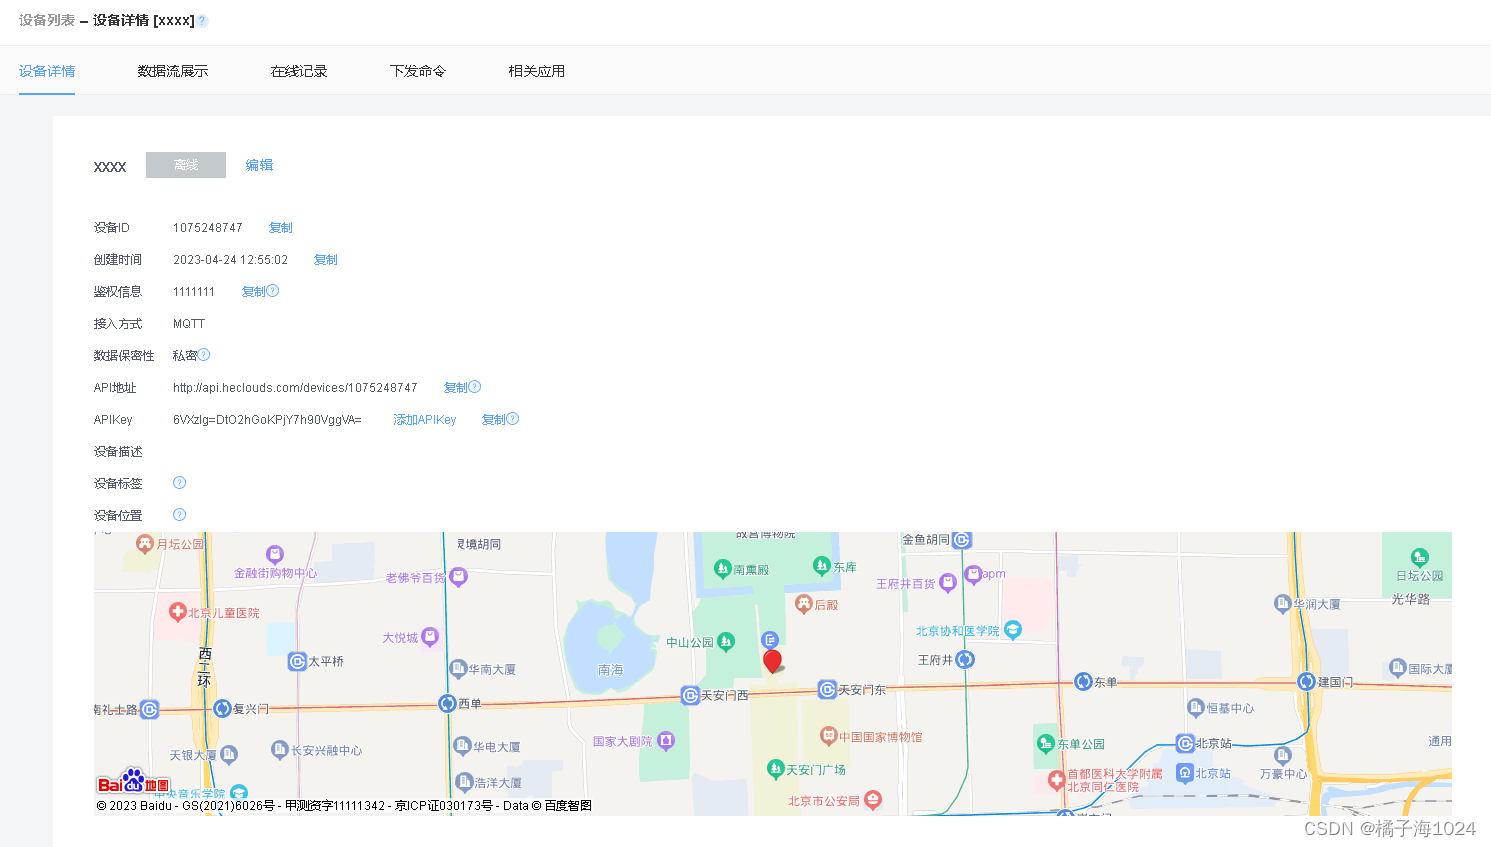
Task: Click the Baidu 地图 logo
Action: 133,782
